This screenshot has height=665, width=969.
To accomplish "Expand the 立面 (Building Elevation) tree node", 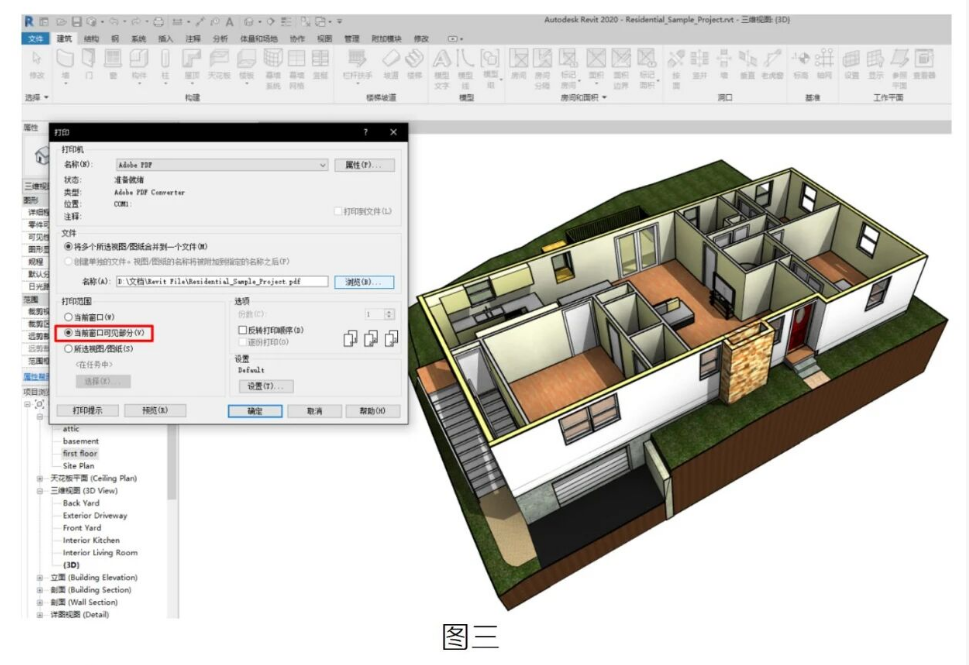I will [x=40, y=578].
